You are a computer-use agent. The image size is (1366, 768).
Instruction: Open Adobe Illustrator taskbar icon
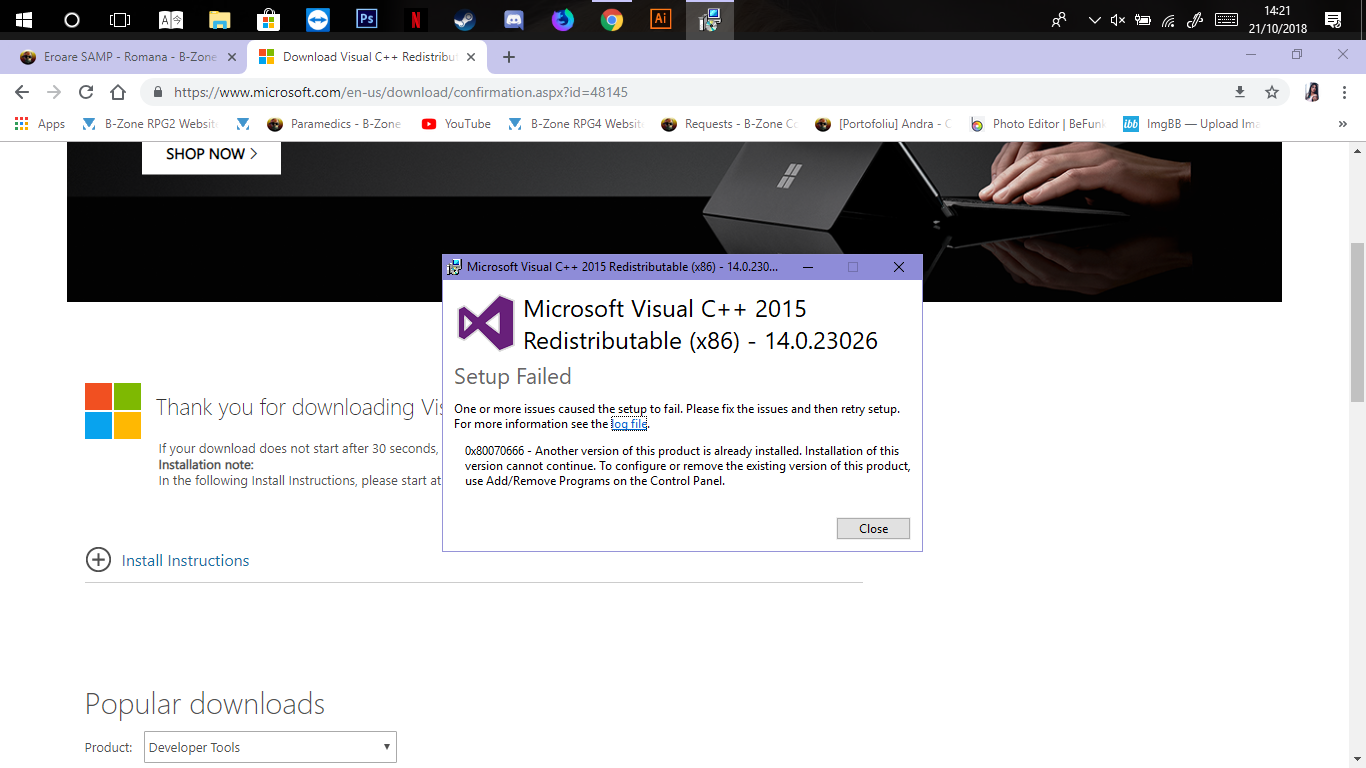pos(661,19)
